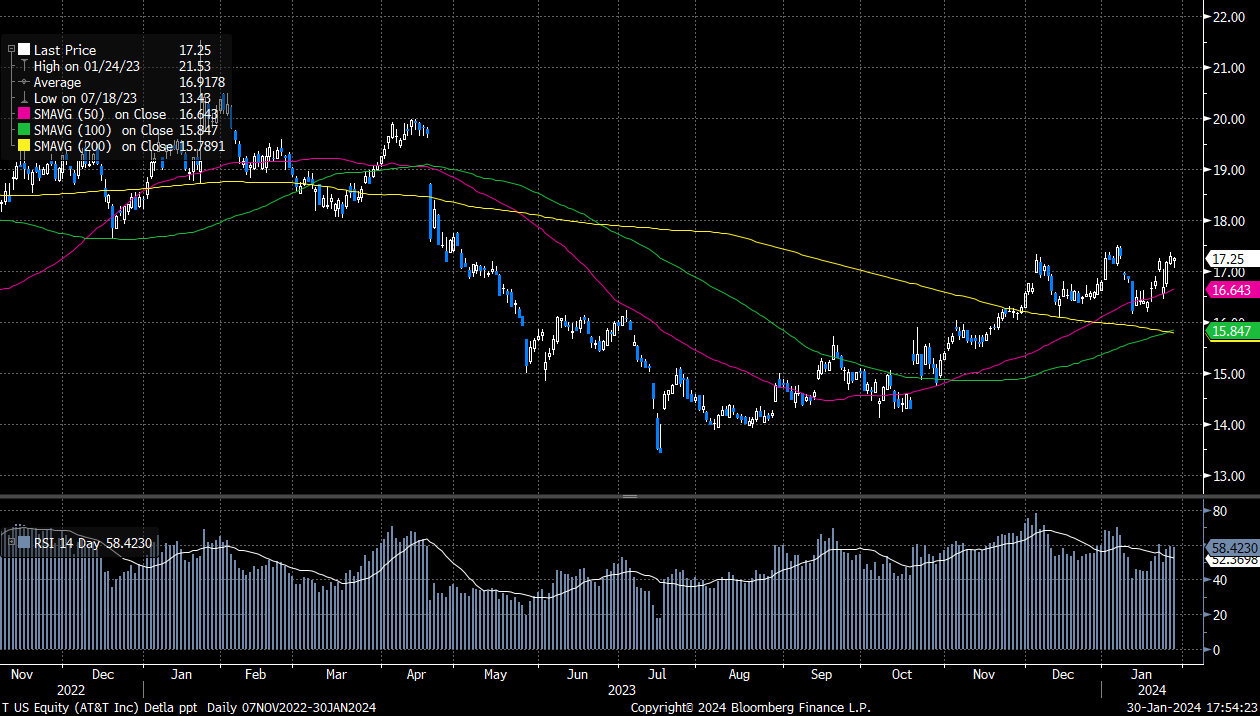Click the white Last Price color swatch
Image resolution: width=1260 pixels, height=716 pixels.
pos(25,49)
